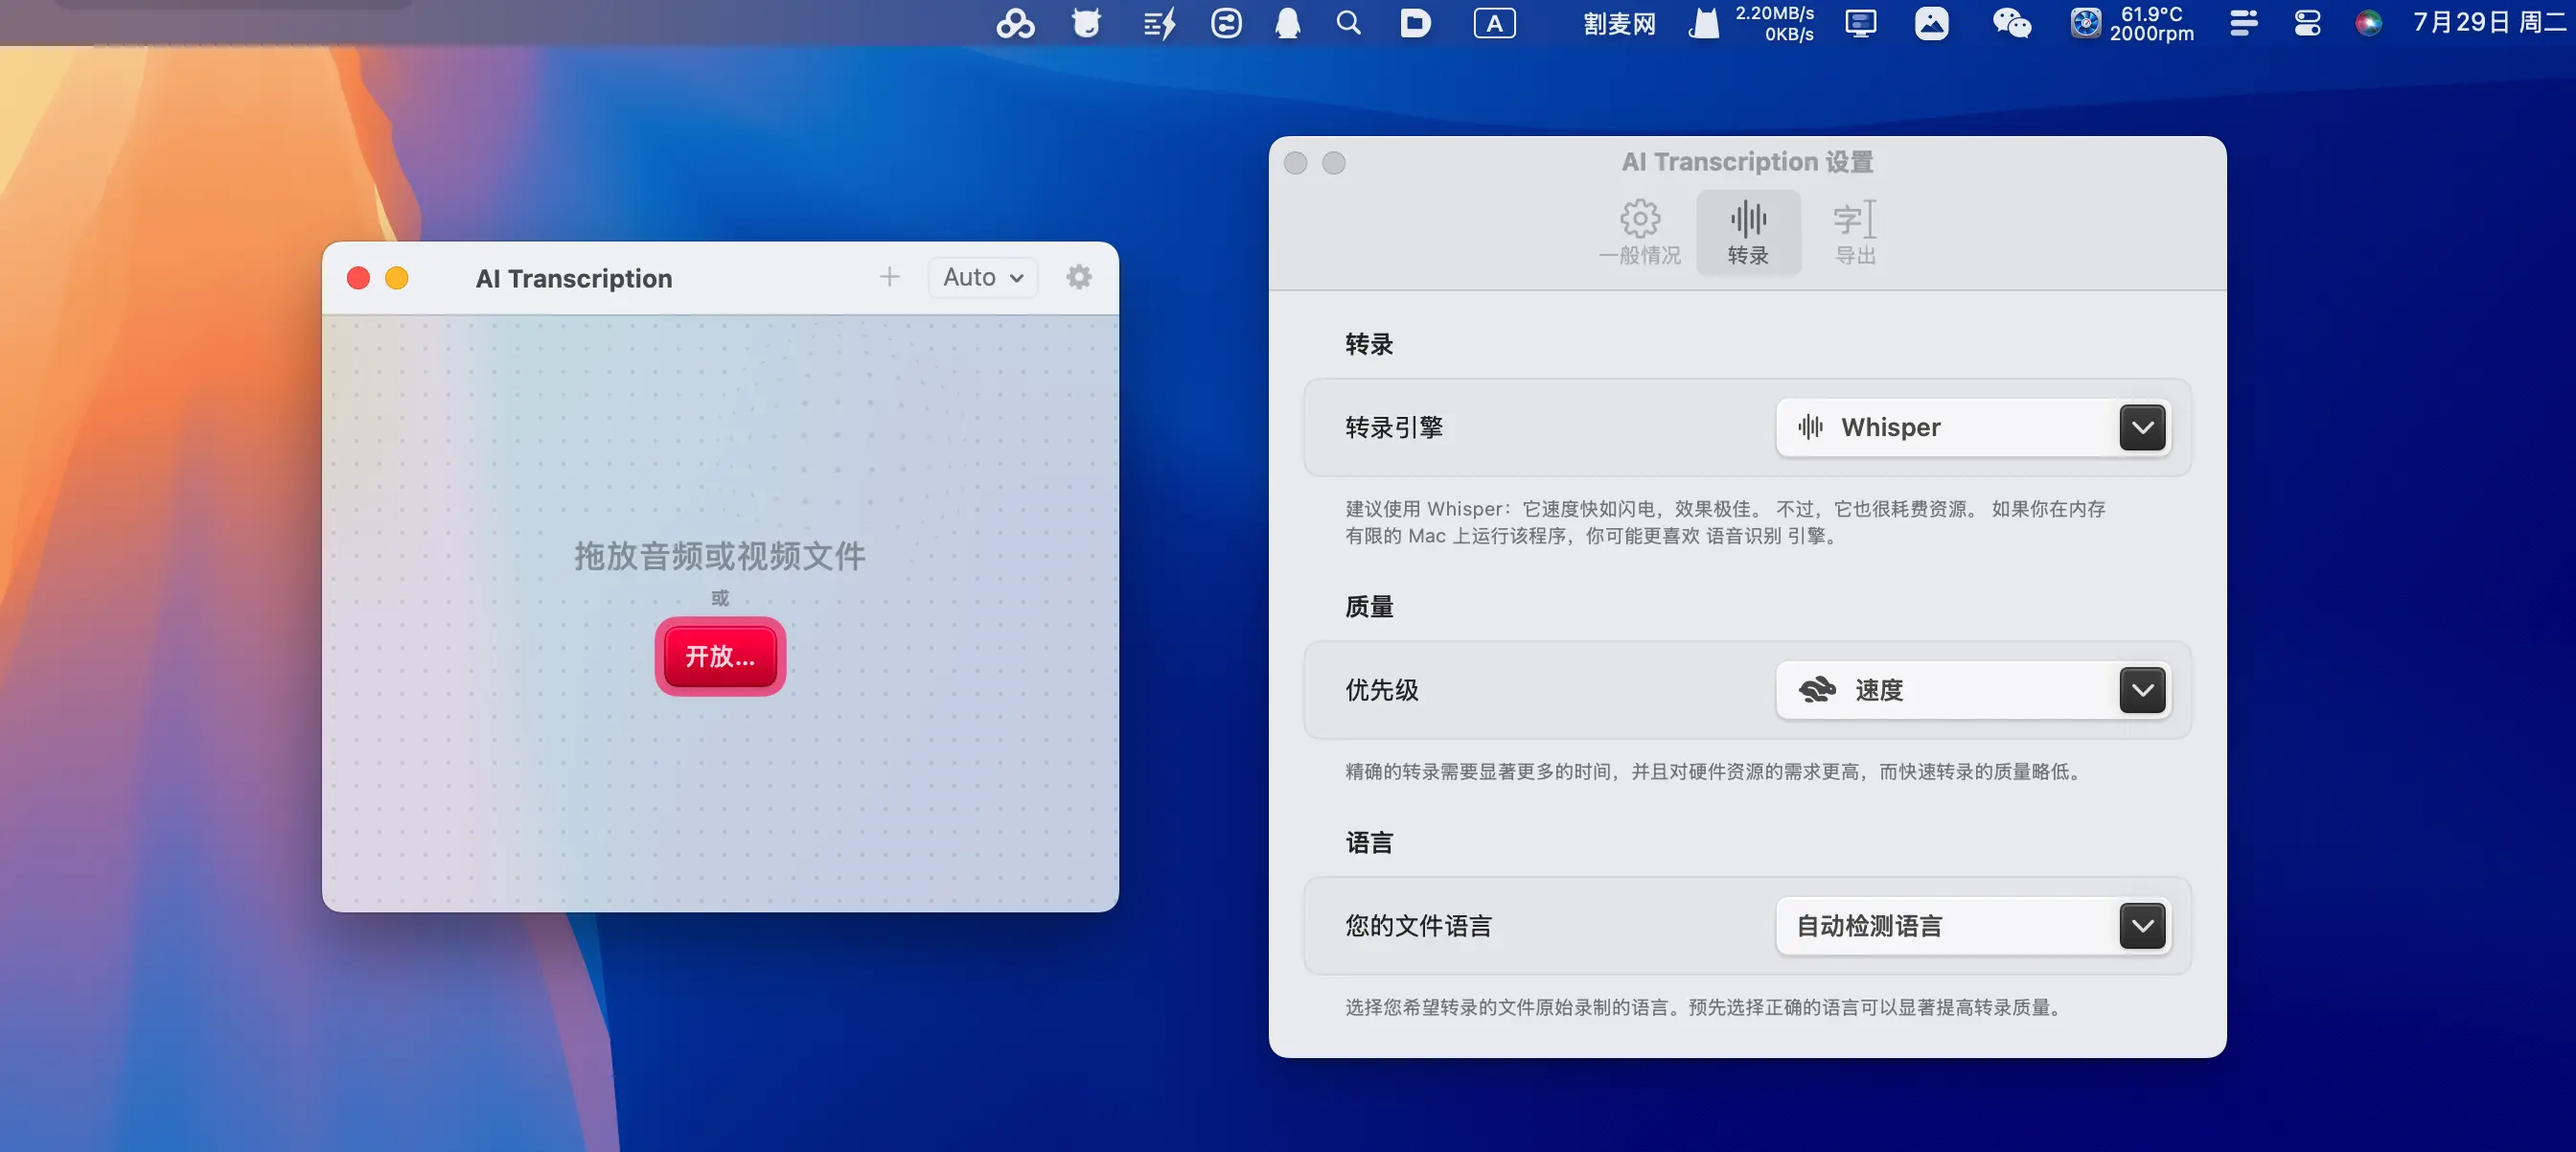Open the 自动检测语言 language dropdown
This screenshot has width=2576, height=1152.
coord(2141,926)
